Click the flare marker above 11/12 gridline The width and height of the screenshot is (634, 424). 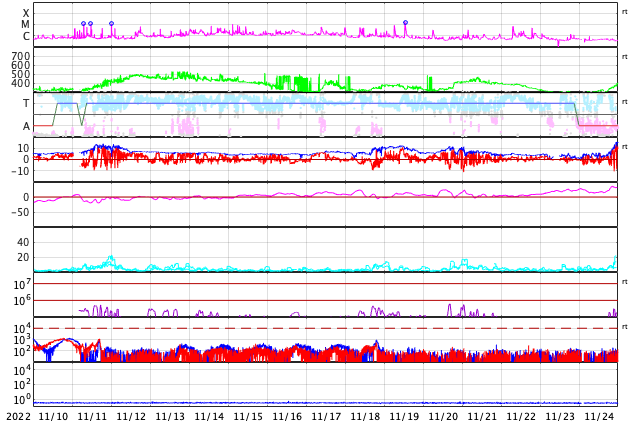click(x=112, y=23)
